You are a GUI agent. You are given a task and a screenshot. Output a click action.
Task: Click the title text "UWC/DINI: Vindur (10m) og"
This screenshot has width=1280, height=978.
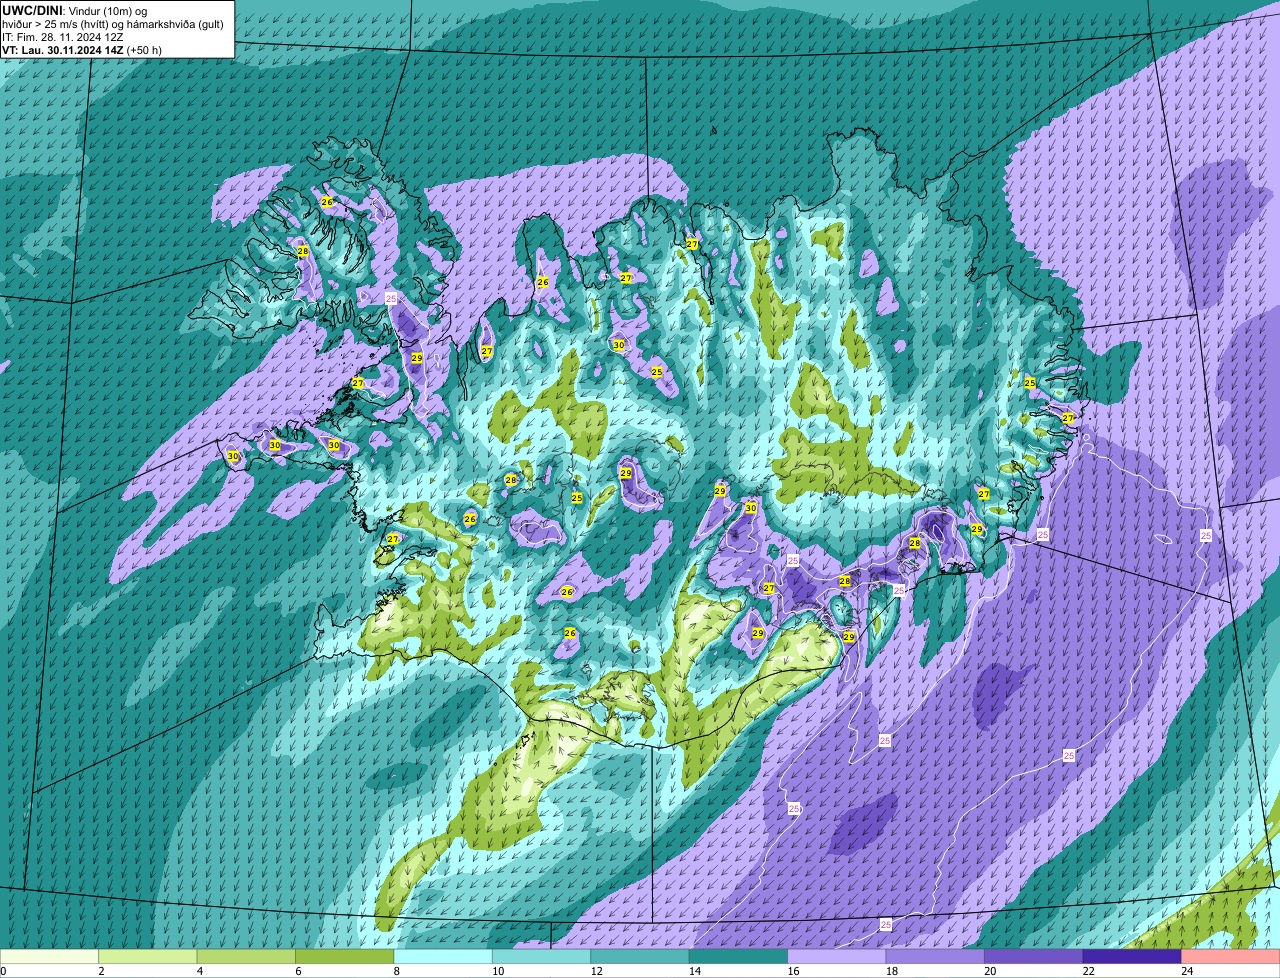(75, 11)
